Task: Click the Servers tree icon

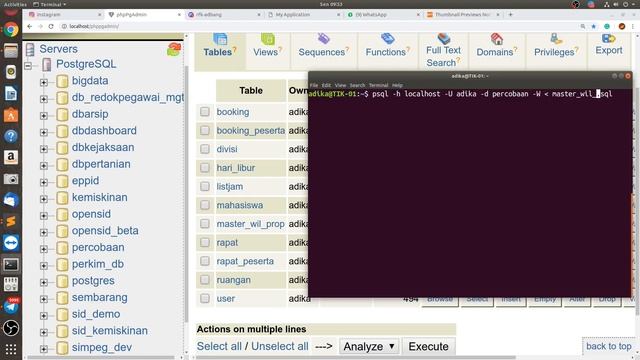Action: (30, 49)
